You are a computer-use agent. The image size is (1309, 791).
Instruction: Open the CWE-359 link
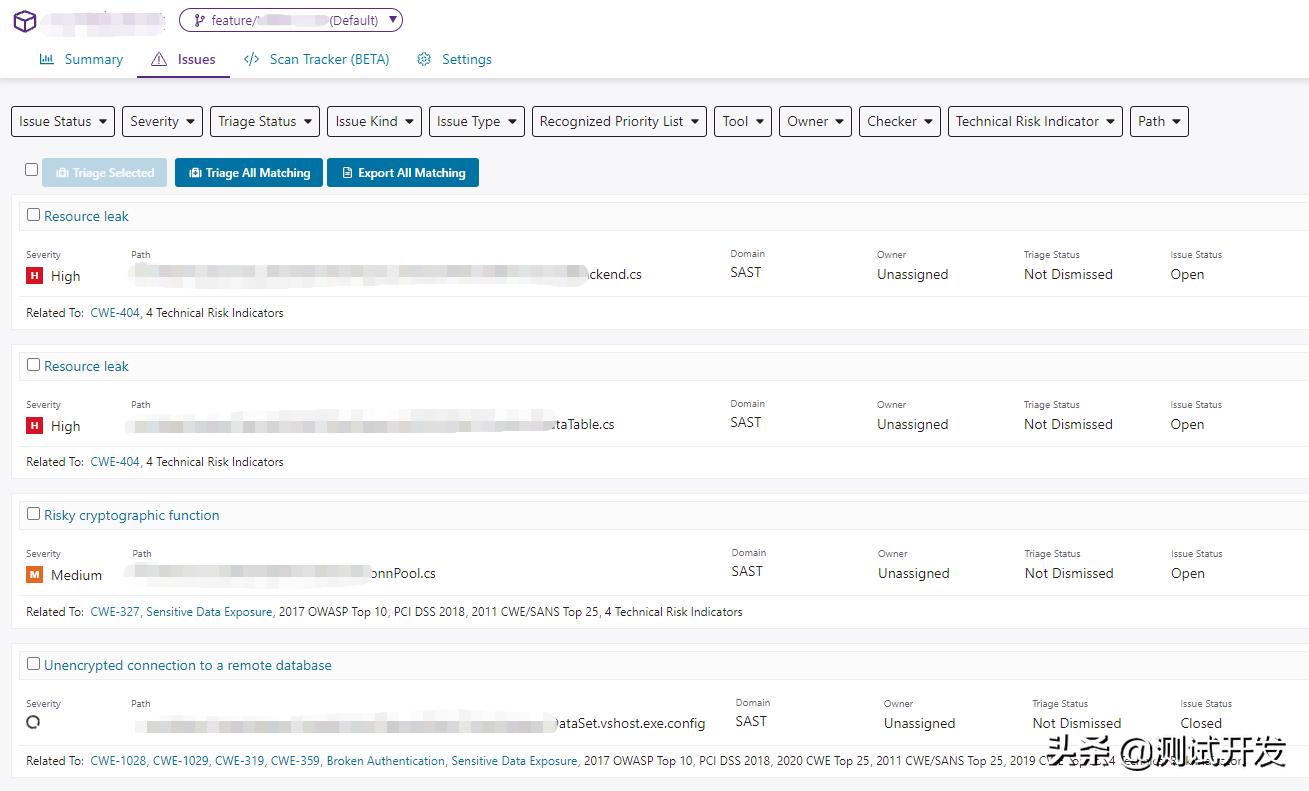[x=296, y=761]
